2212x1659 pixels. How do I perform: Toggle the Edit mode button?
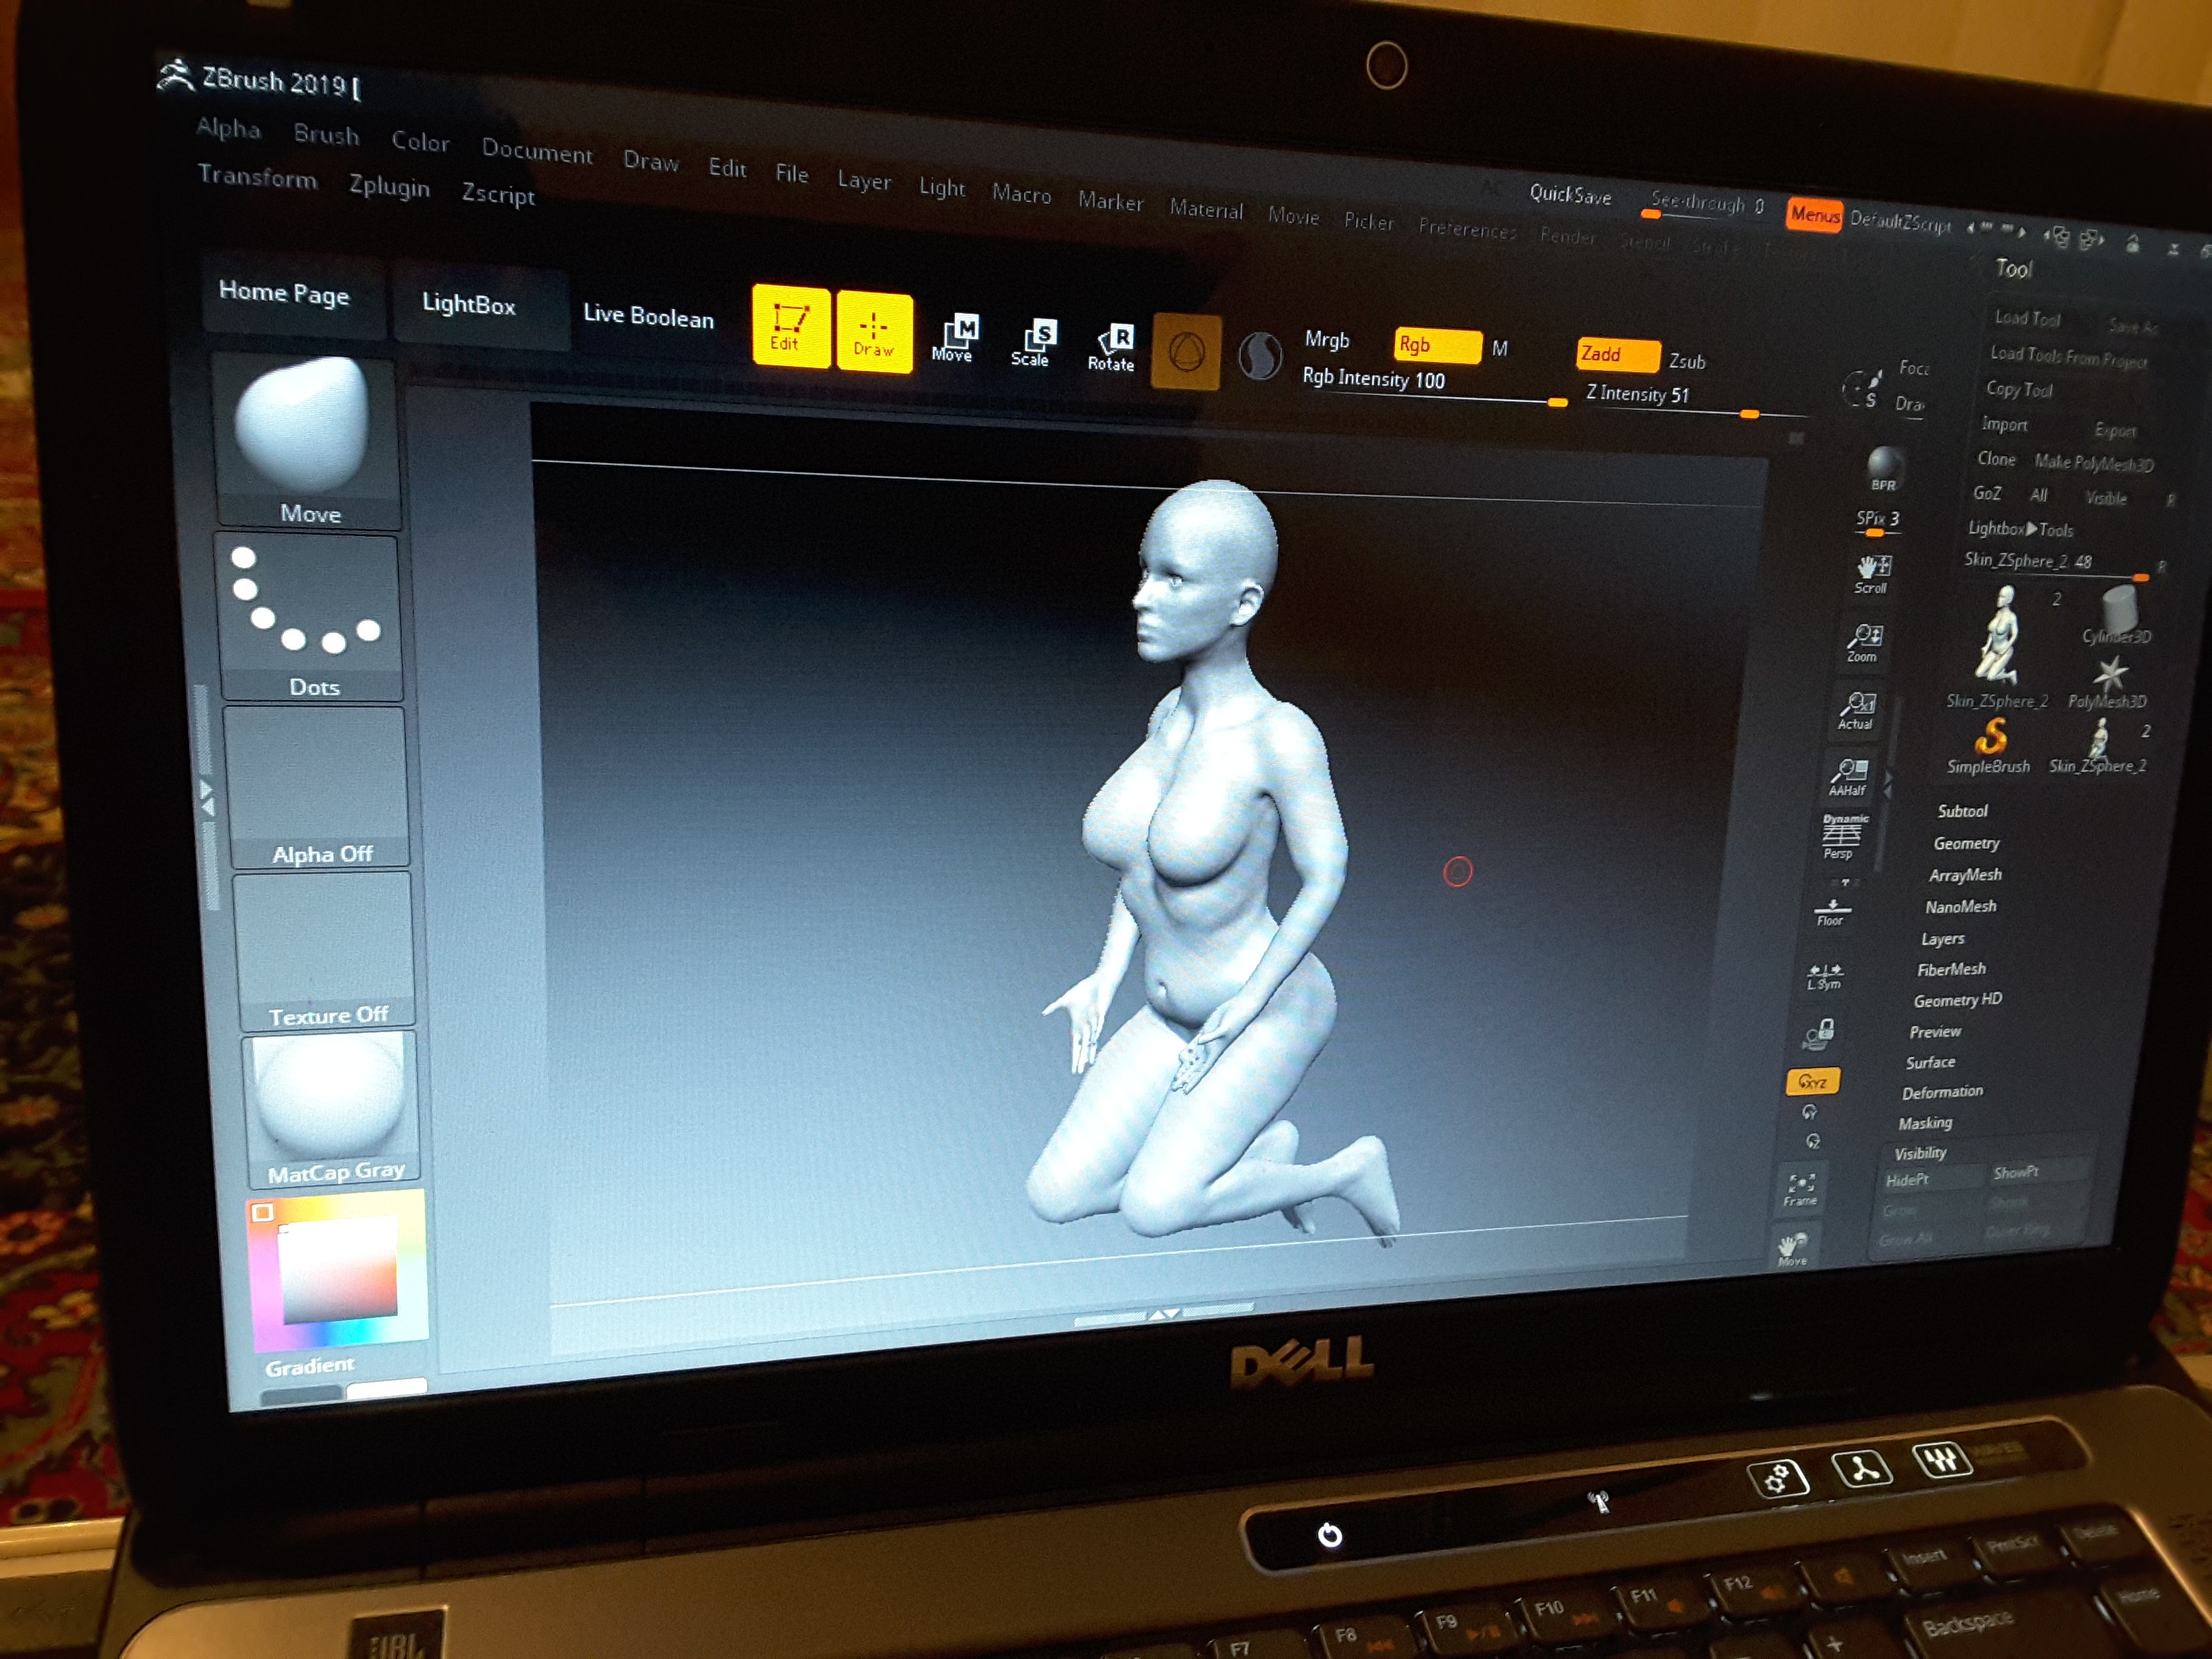click(x=791, y=326)
